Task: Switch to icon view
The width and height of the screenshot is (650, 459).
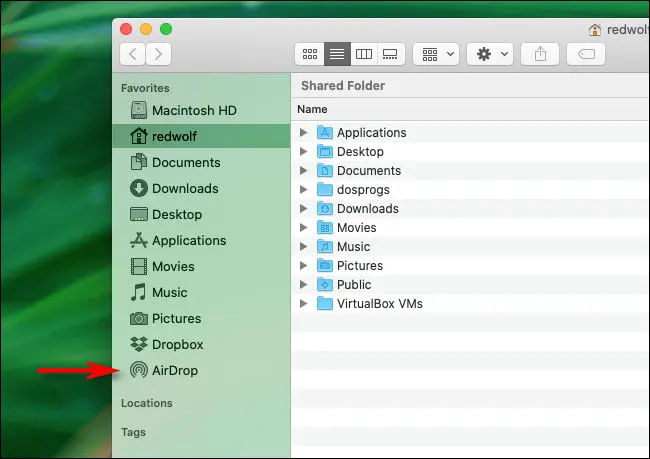Action: (x=310, y=54)
